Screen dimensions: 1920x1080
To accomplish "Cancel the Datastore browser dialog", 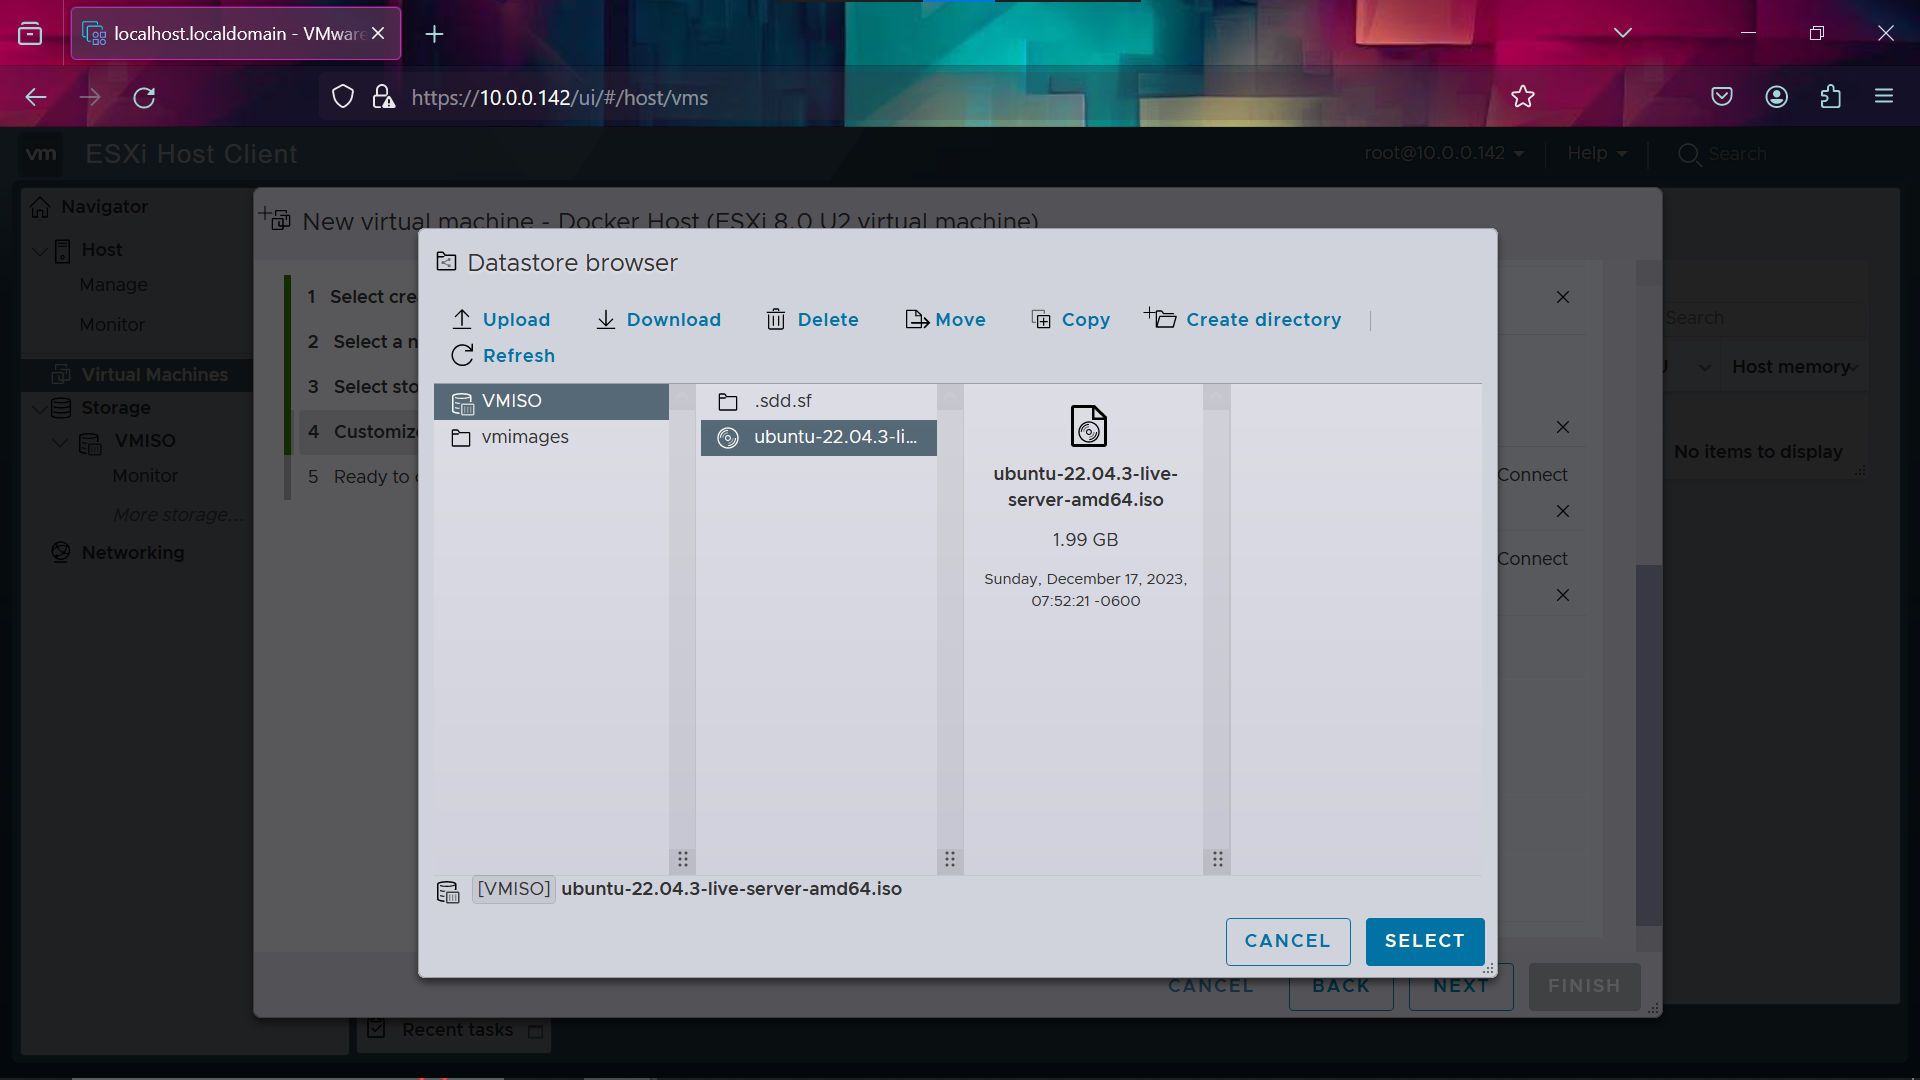I will 1288,941.
